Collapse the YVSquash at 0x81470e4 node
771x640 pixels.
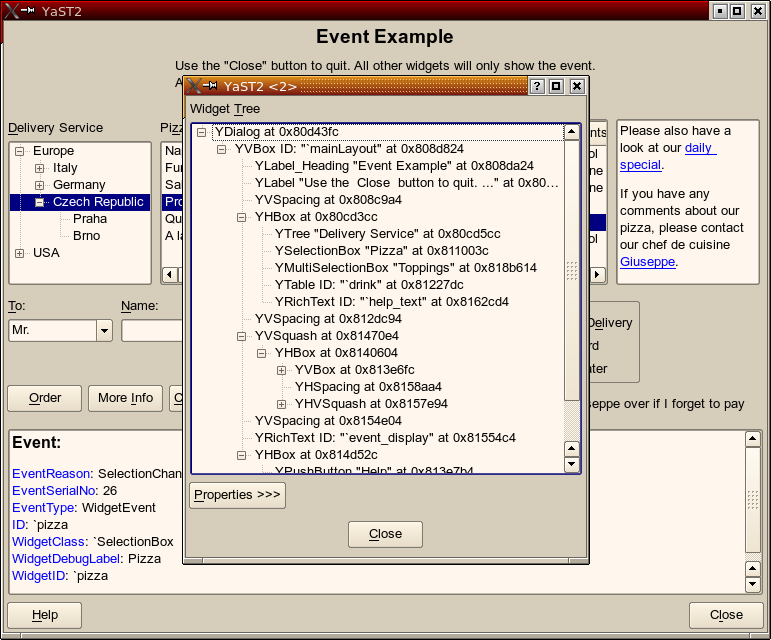pyautogui.click(x=242, y=336)
